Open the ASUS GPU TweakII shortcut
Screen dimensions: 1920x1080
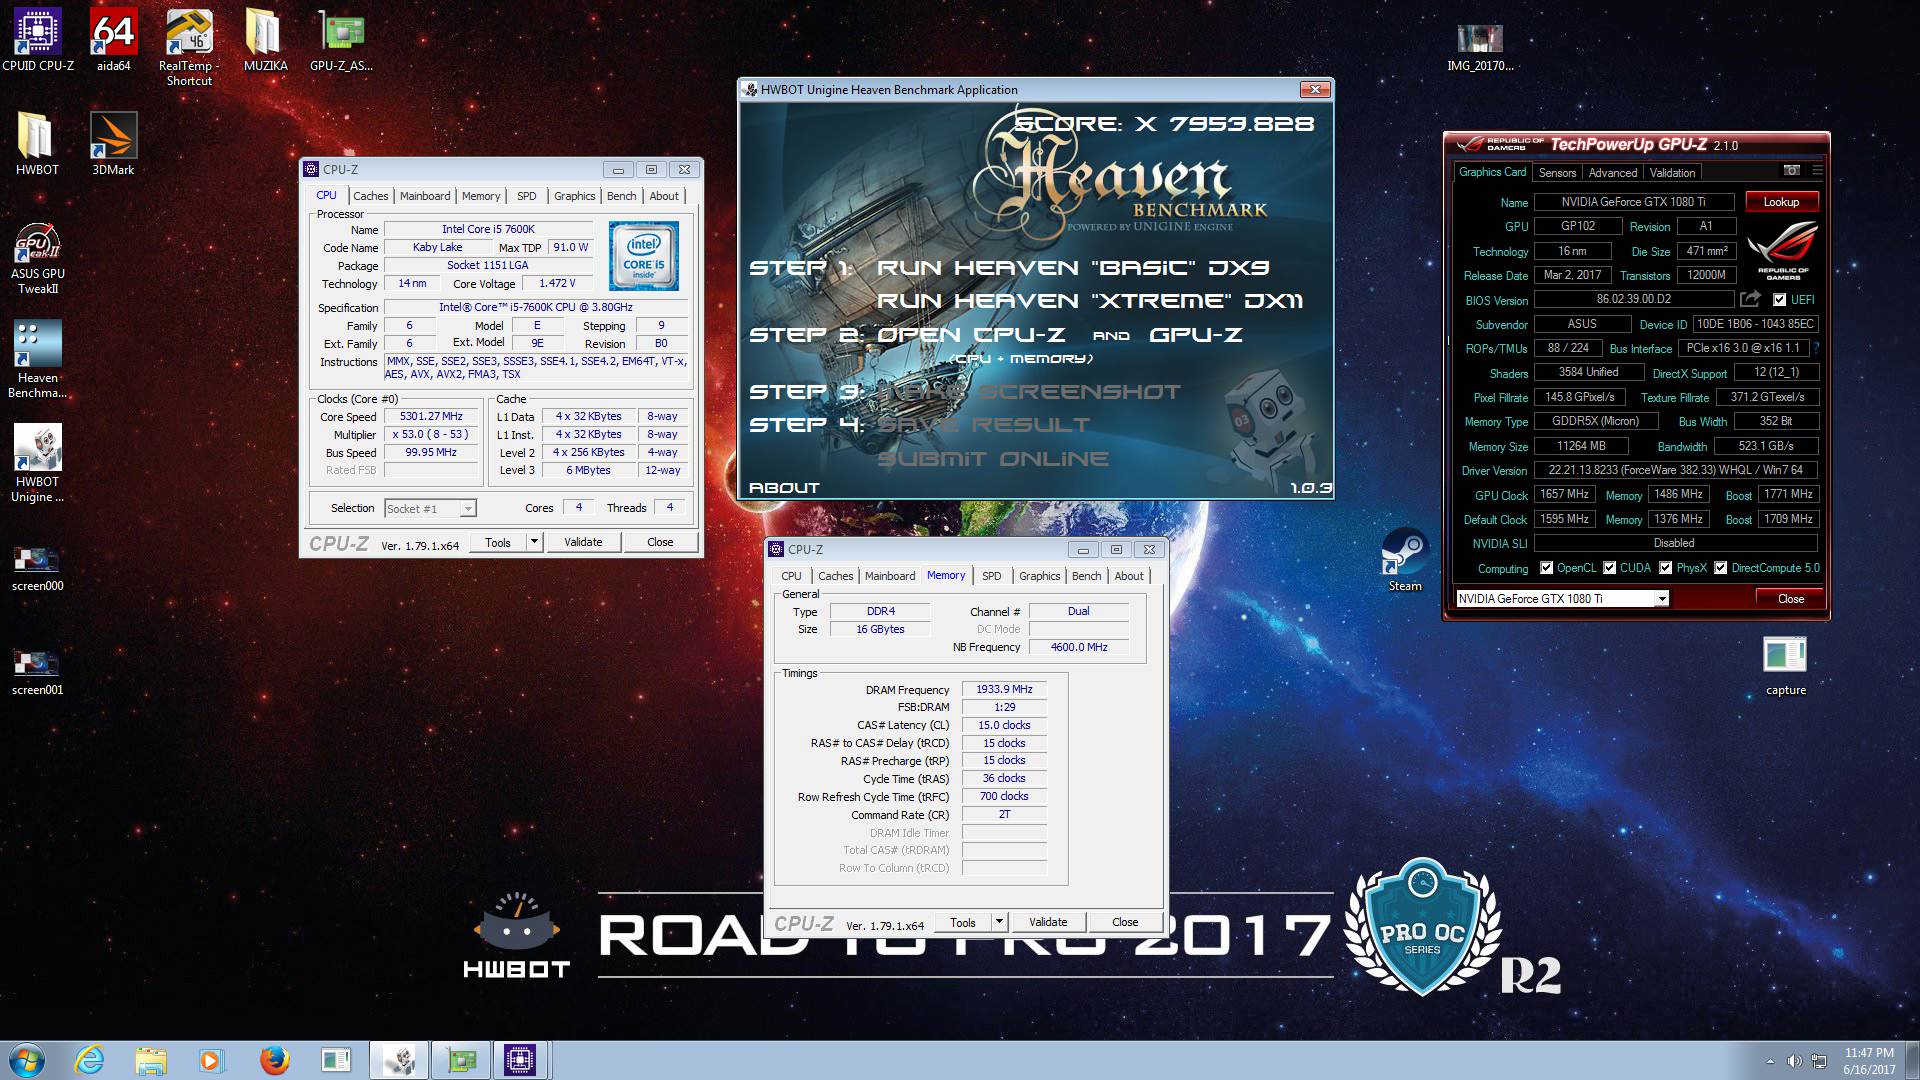[x=38, y=258]
